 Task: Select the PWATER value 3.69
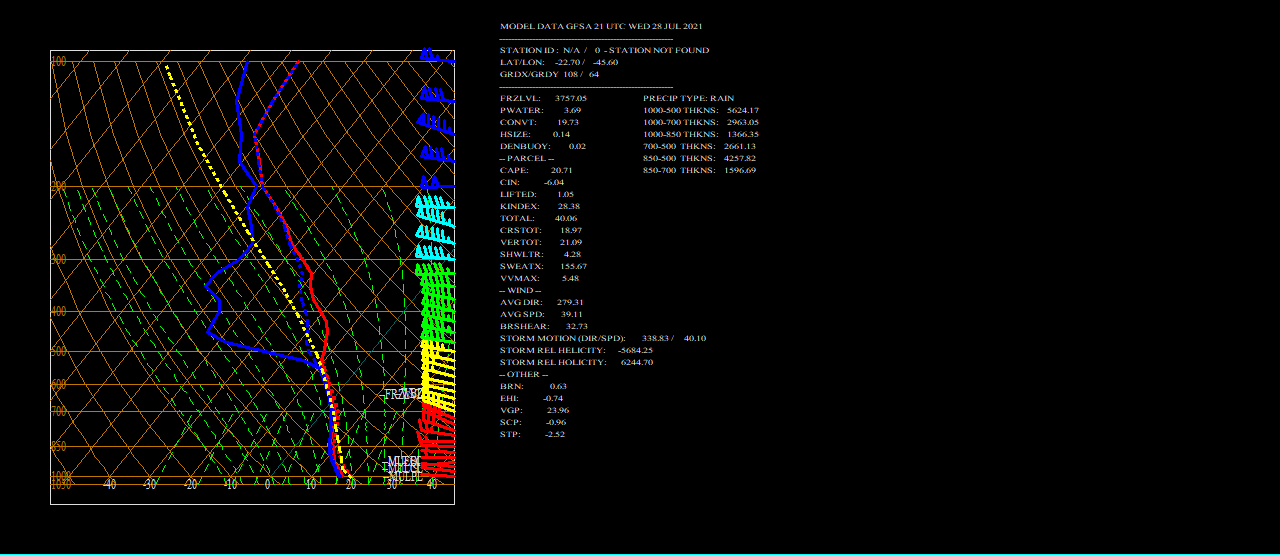tap(572, 110)
